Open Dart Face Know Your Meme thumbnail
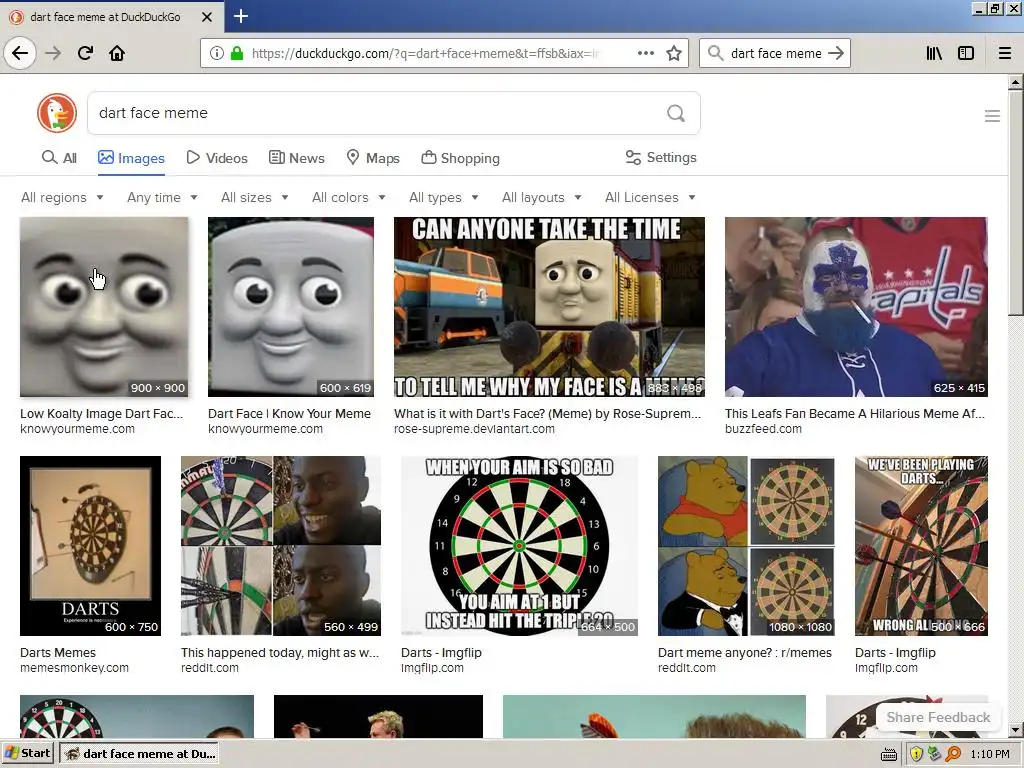 (x=291, y=307)
